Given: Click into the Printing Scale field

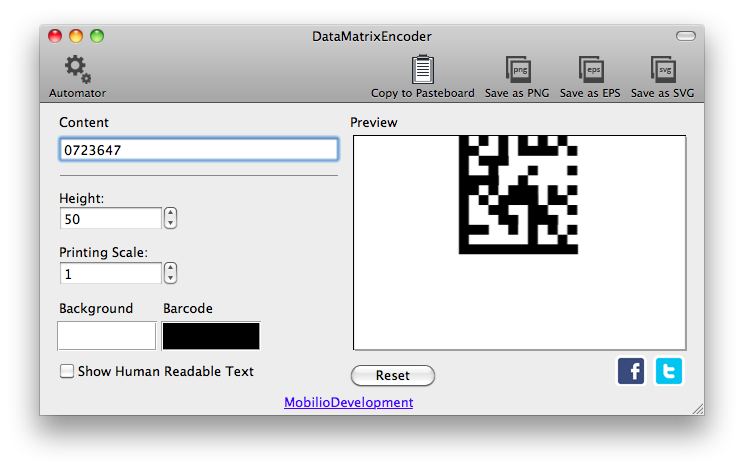Looking at the screenshot, I should pyautogui.click(x=111, y=274).
